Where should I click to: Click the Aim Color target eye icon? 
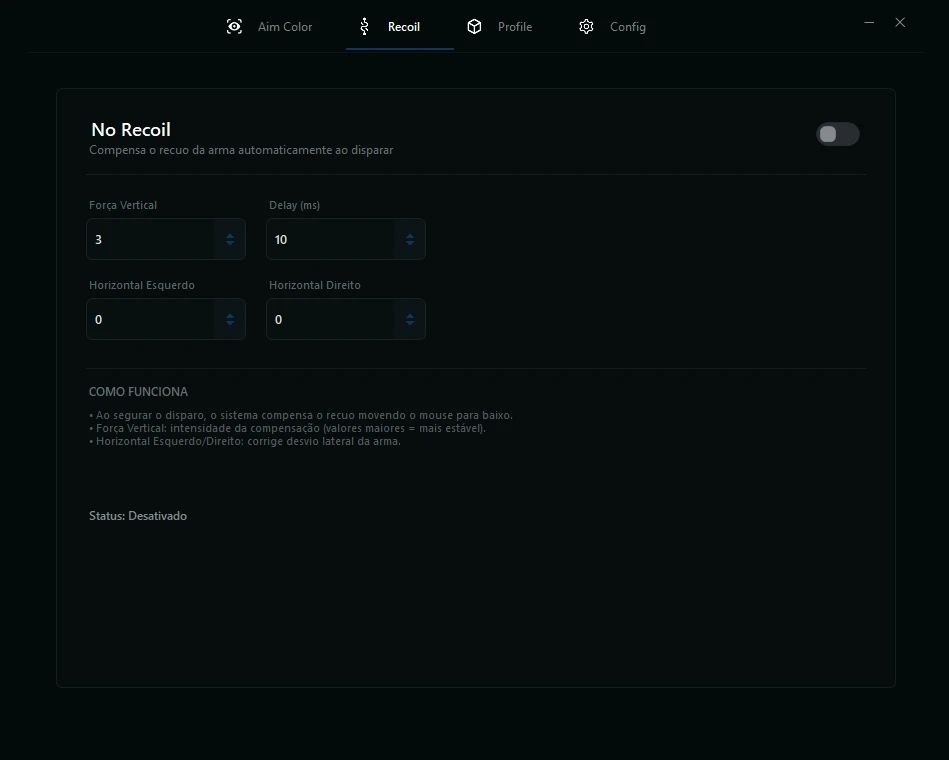point(234,27)
